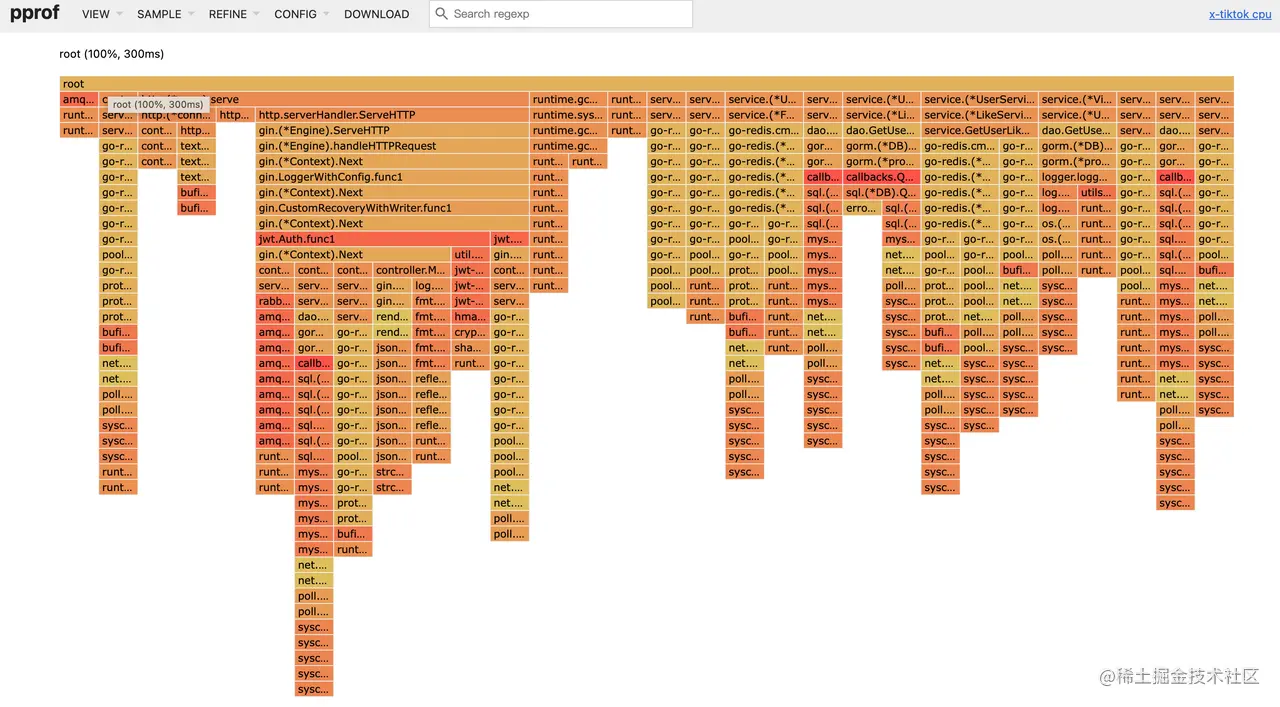1280x707 pixels.
Task: Select the service.(*Li... frame
Action: pos(881,115)
